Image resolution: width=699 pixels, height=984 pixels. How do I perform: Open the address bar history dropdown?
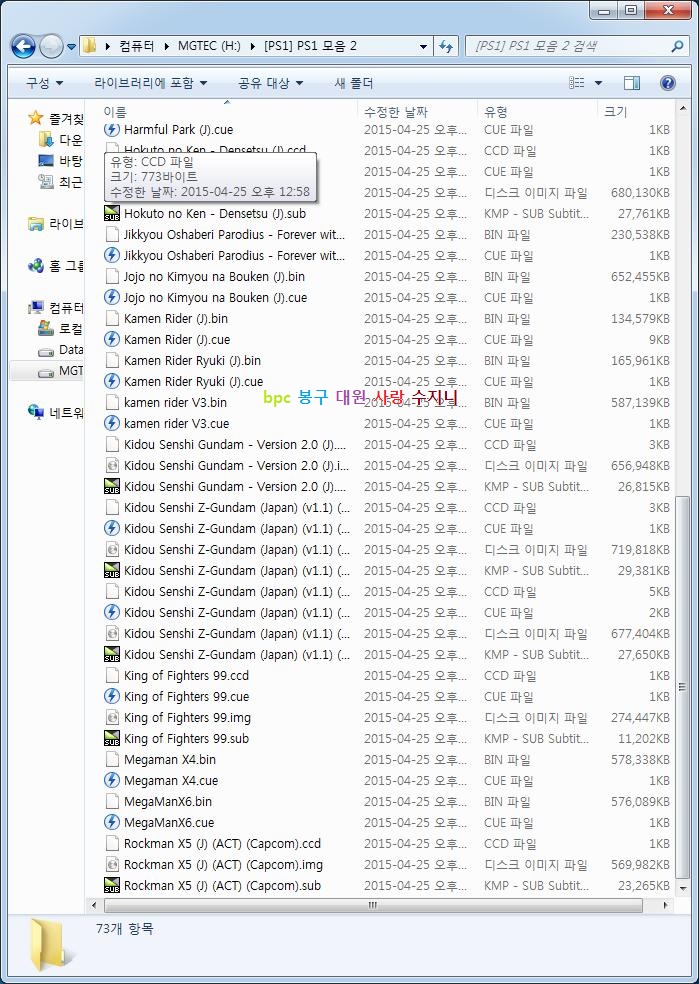click(424, 46)
